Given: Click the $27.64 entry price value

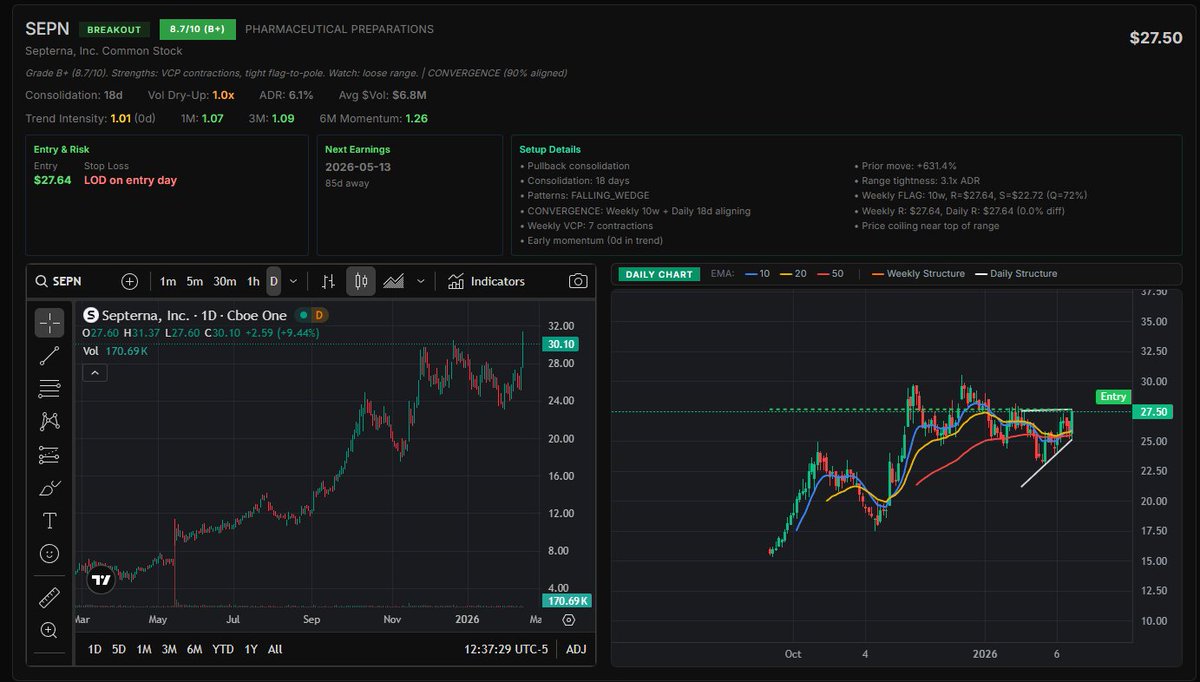Looking at the screenshot, I should [52, 180].
